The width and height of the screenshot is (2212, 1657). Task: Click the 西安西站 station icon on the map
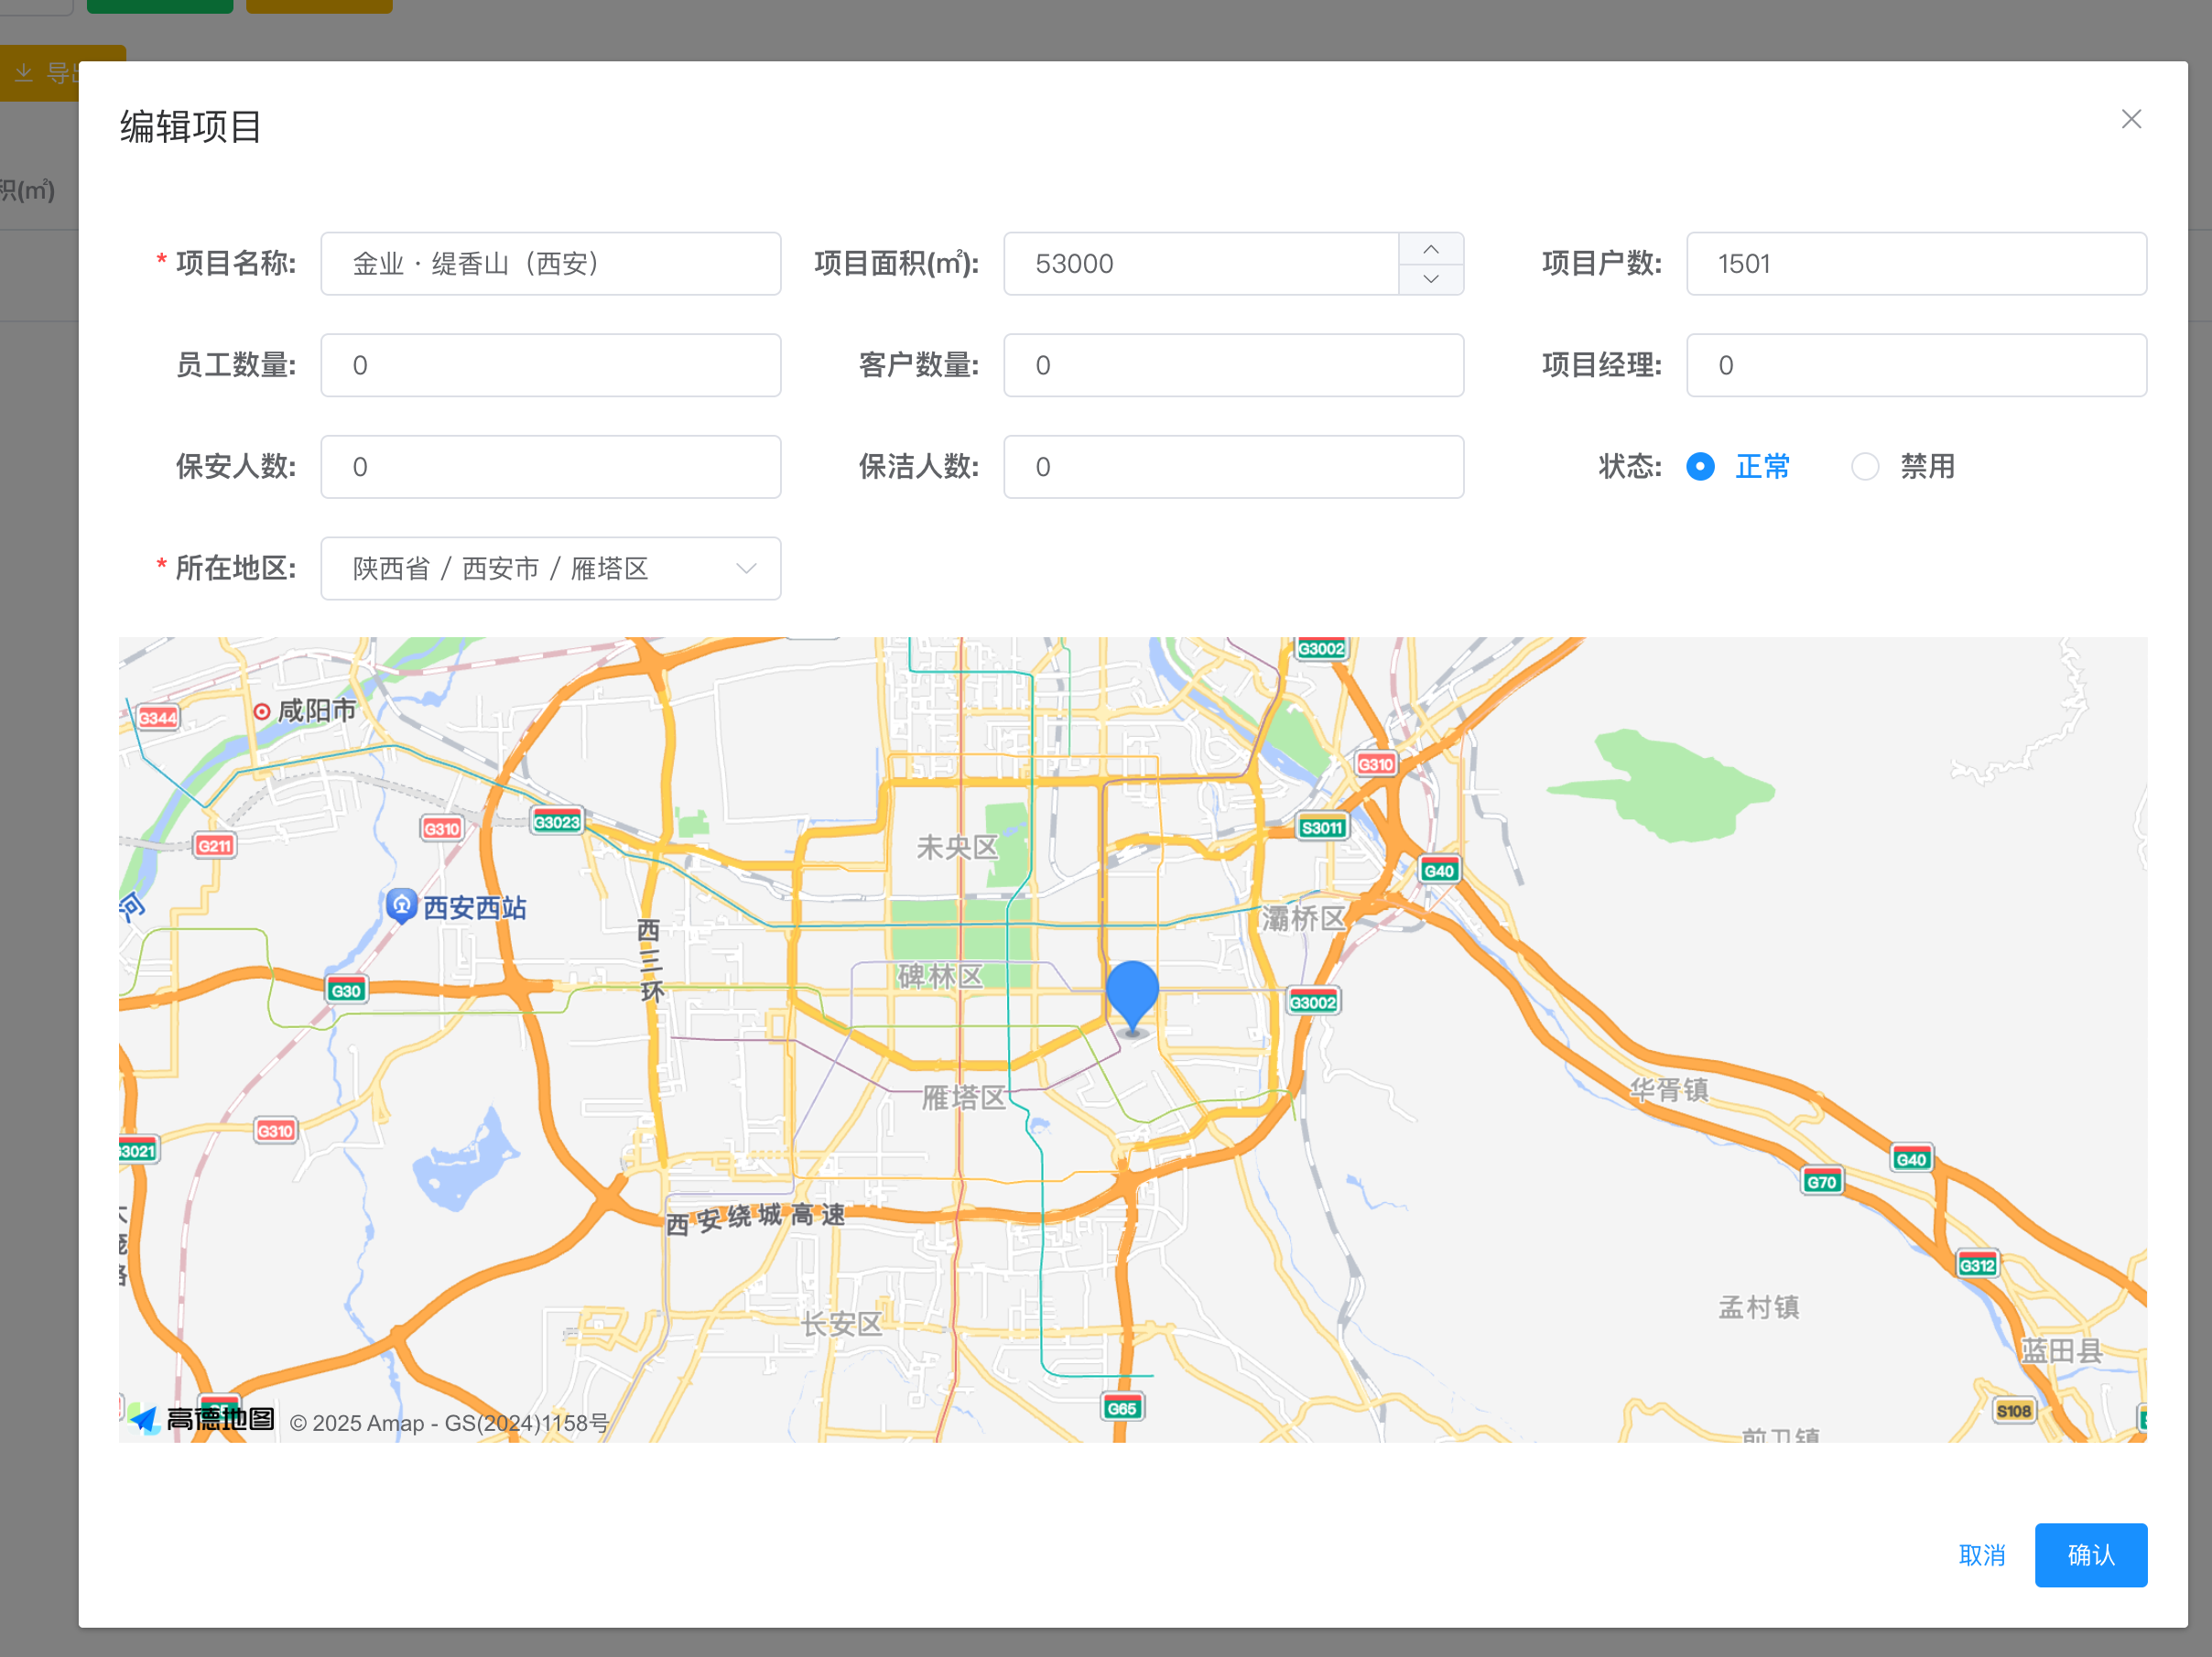[402, 907]
